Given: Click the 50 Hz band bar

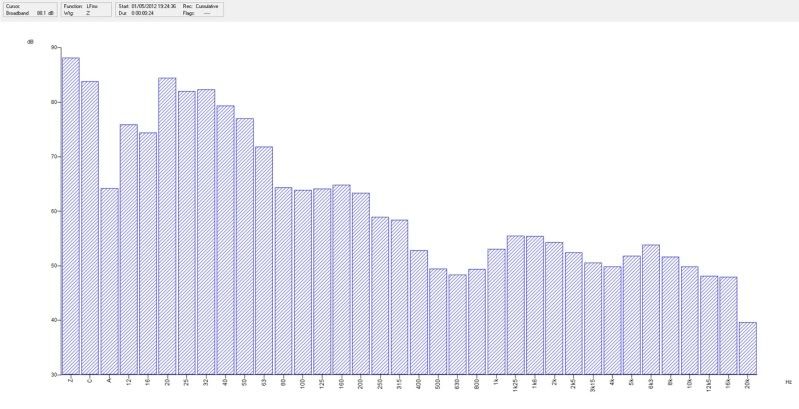Looking at the screenshot, I should coord(245,247).
